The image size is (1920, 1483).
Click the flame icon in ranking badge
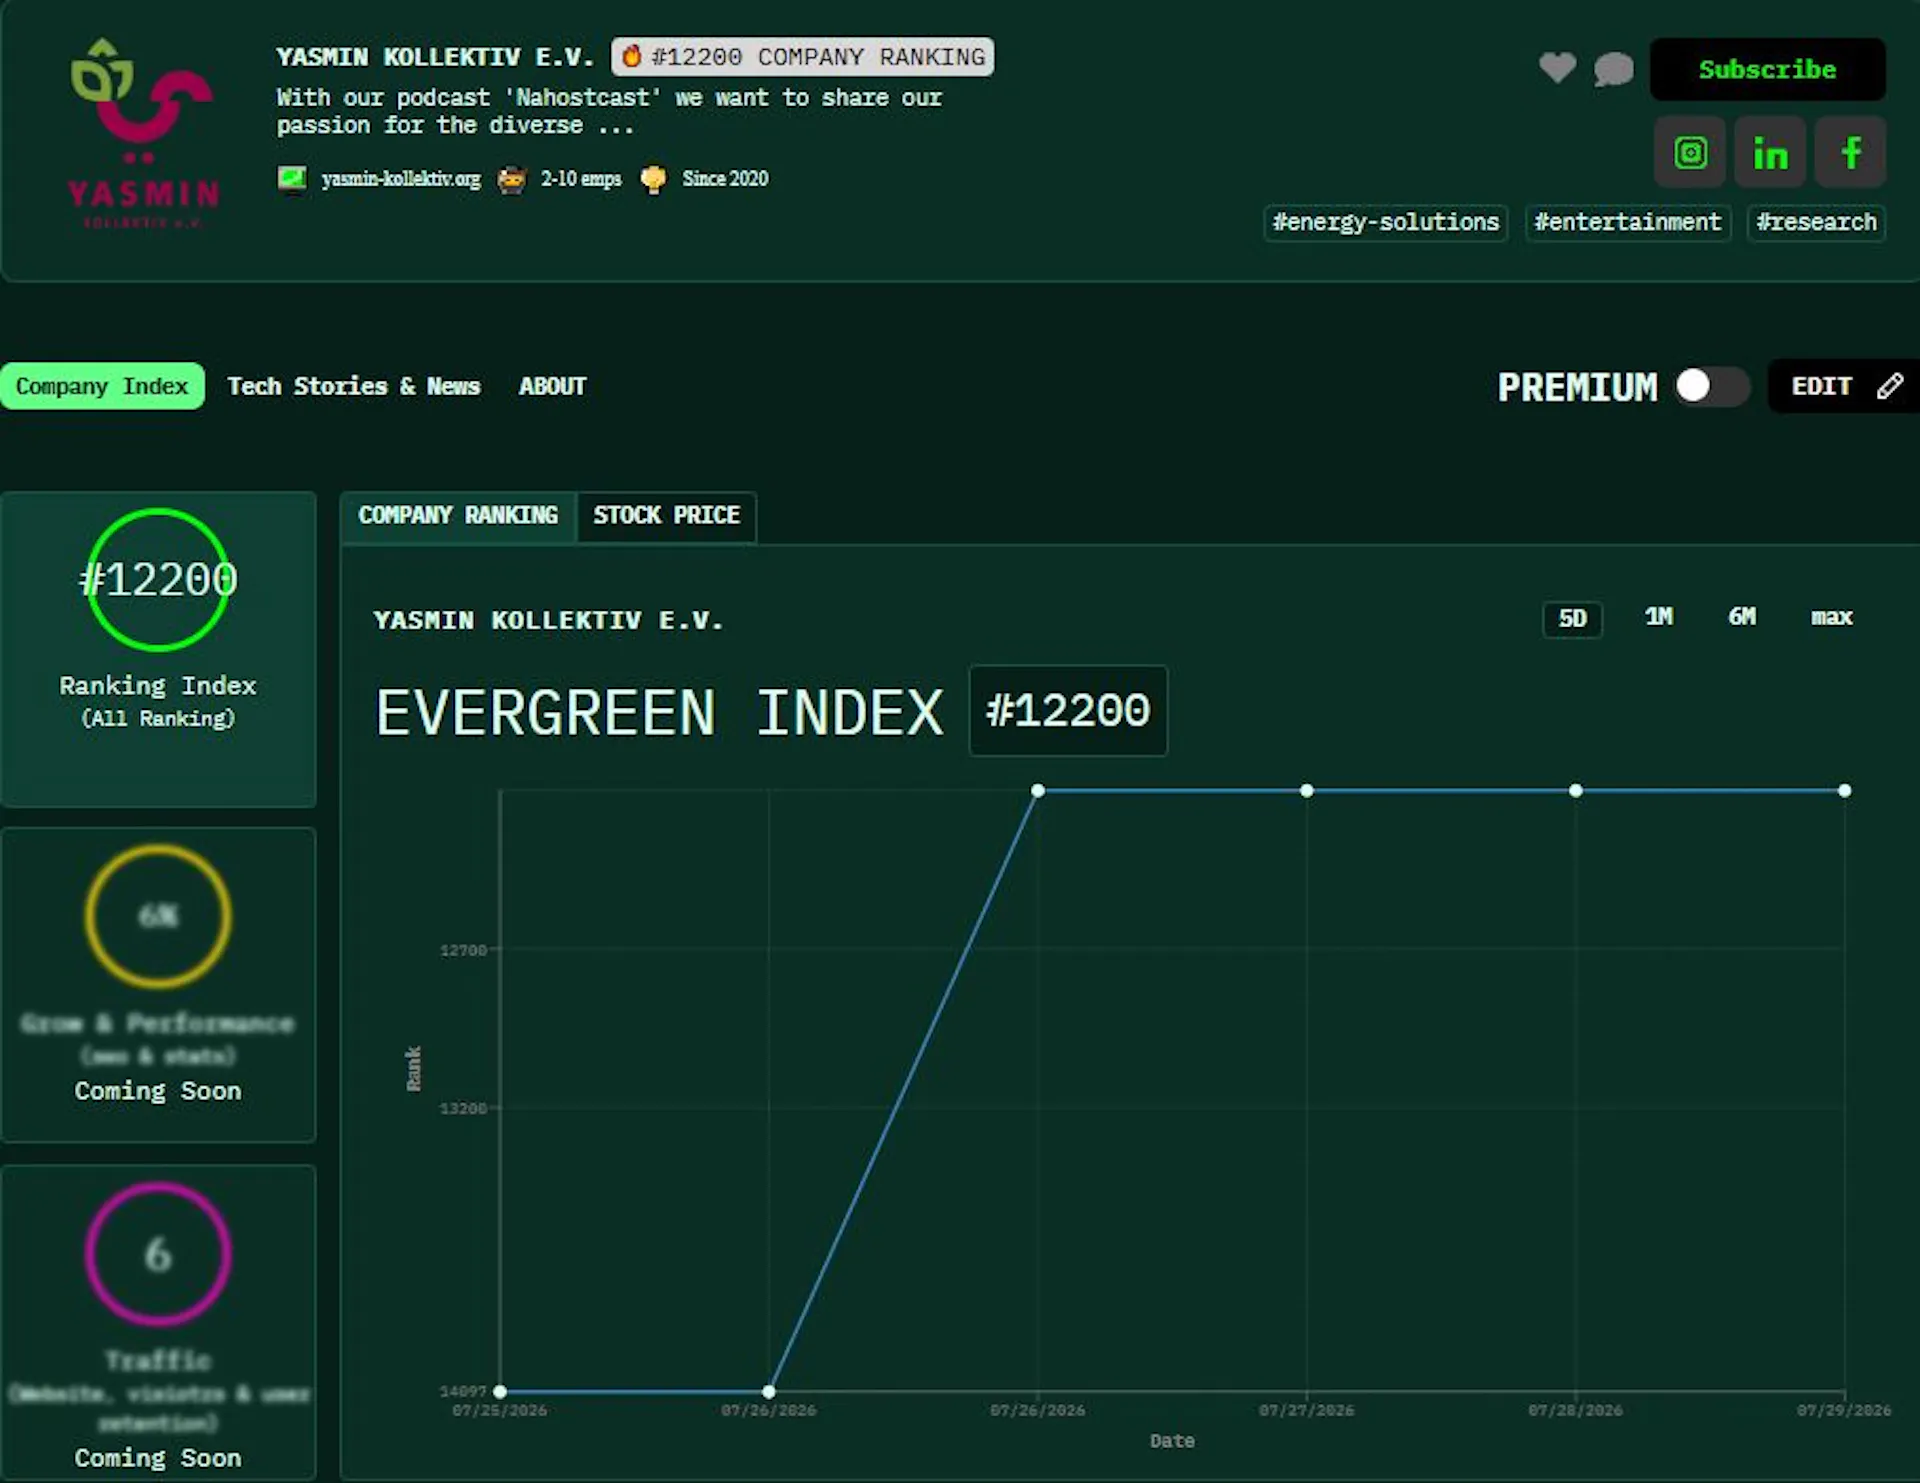631,56
